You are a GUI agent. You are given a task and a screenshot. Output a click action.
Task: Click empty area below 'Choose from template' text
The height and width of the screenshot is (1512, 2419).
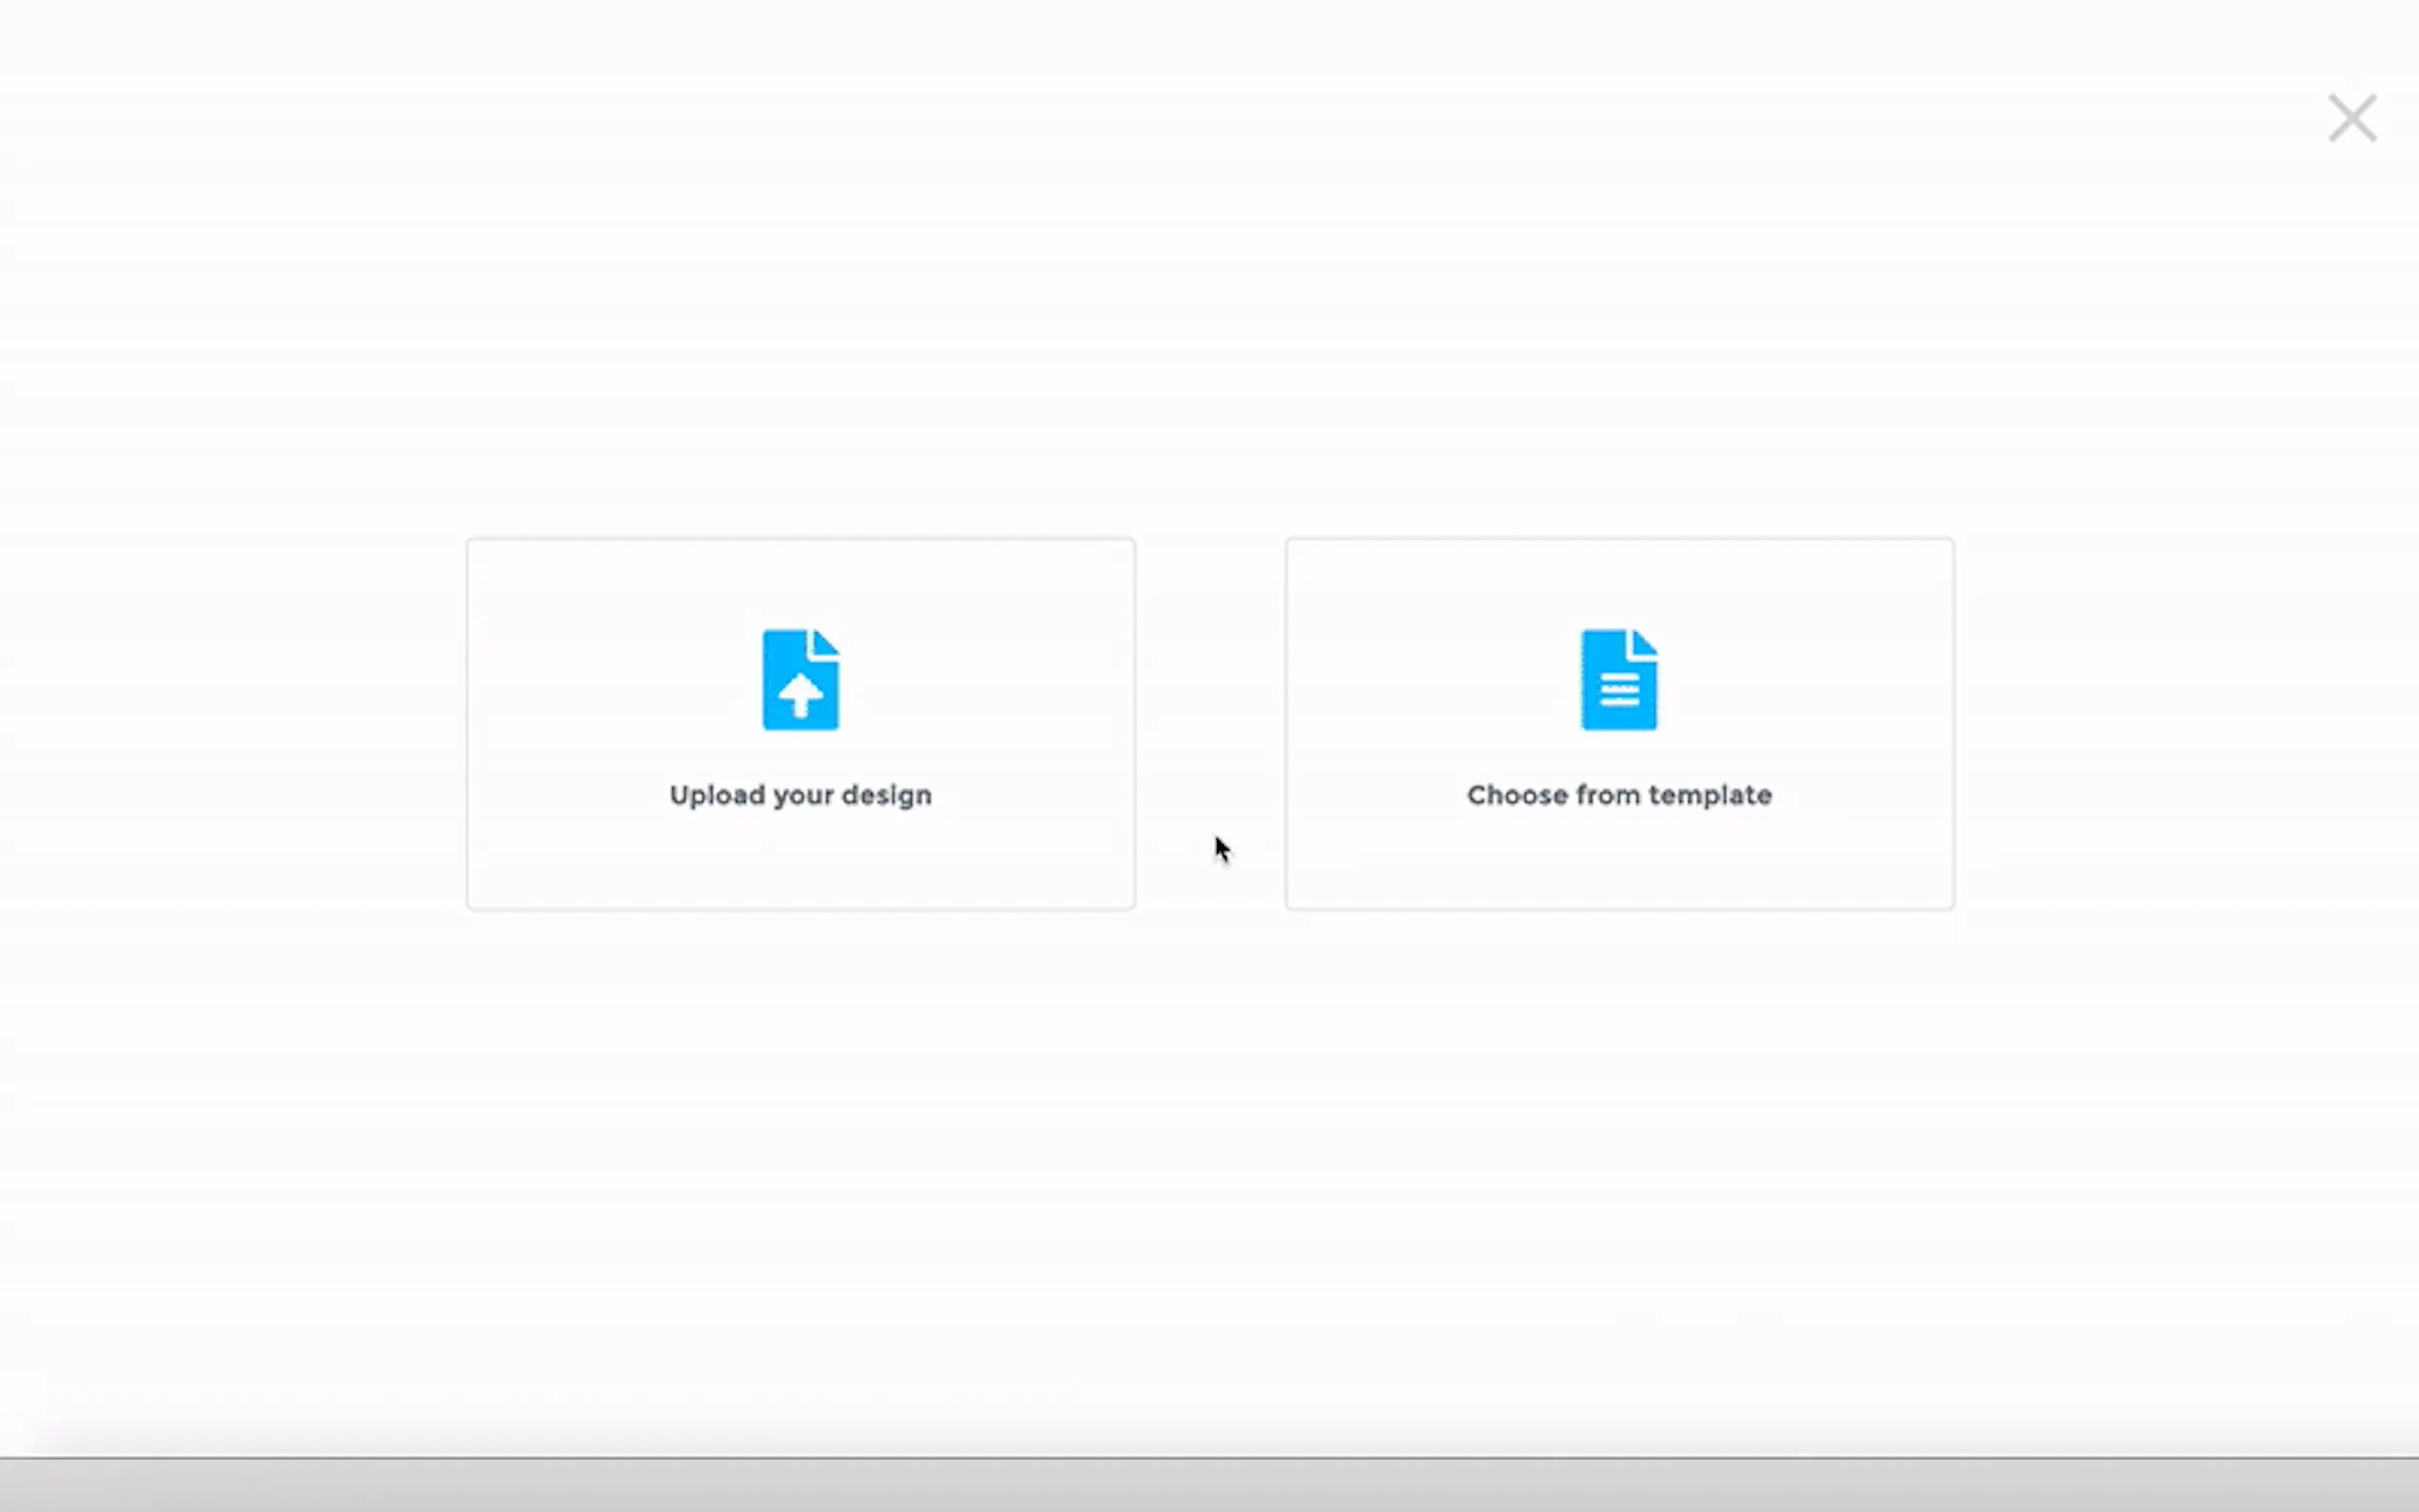point(1618,860)
